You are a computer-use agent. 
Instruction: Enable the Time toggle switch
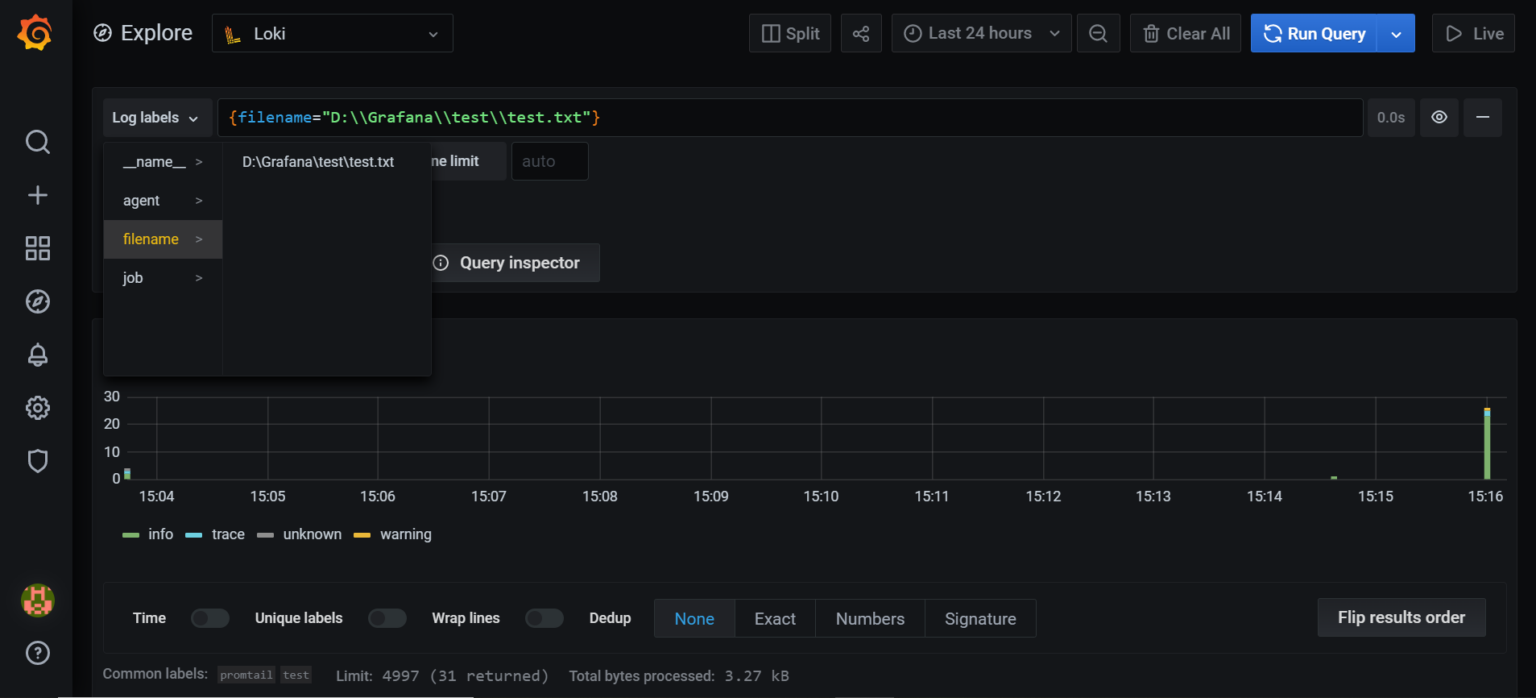coord(210,618)
